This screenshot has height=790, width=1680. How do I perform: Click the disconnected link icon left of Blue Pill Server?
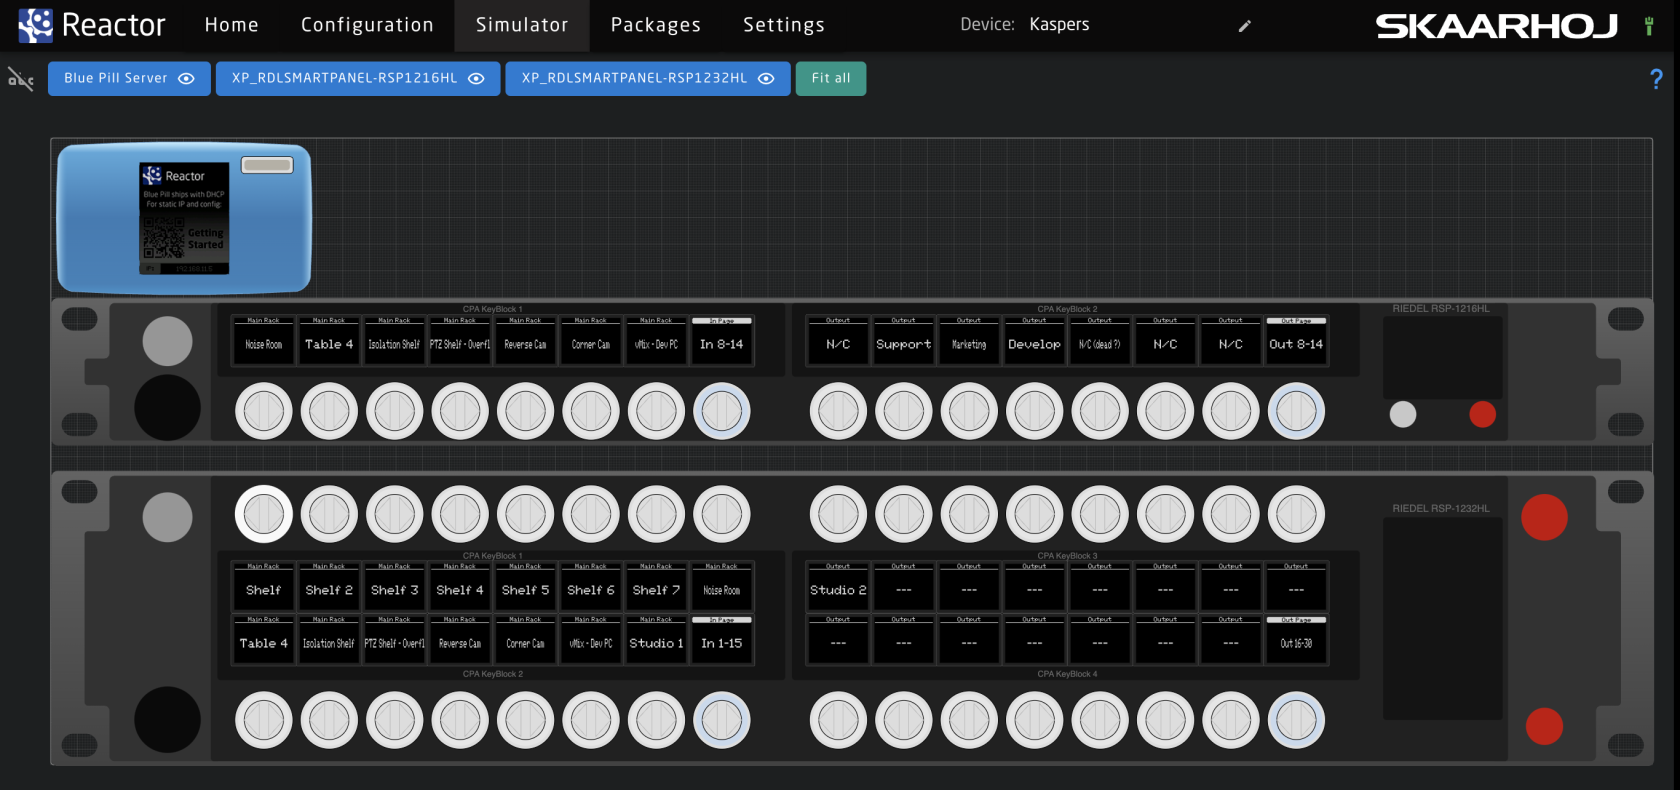[21, 78]
